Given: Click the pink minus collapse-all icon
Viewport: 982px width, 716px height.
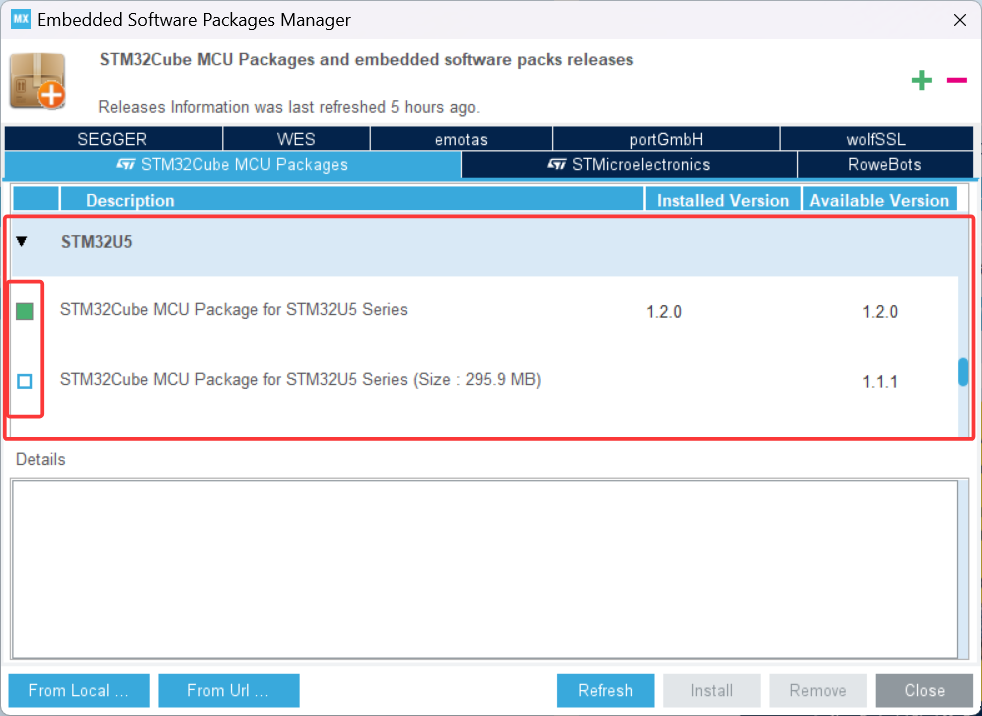Looking at the screenshot, I should coord(956,80).
